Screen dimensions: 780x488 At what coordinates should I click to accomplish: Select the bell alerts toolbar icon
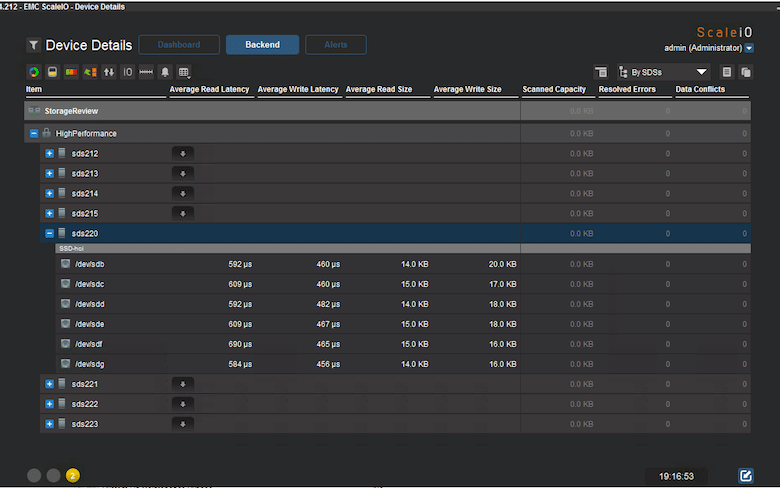pos(165,72)
